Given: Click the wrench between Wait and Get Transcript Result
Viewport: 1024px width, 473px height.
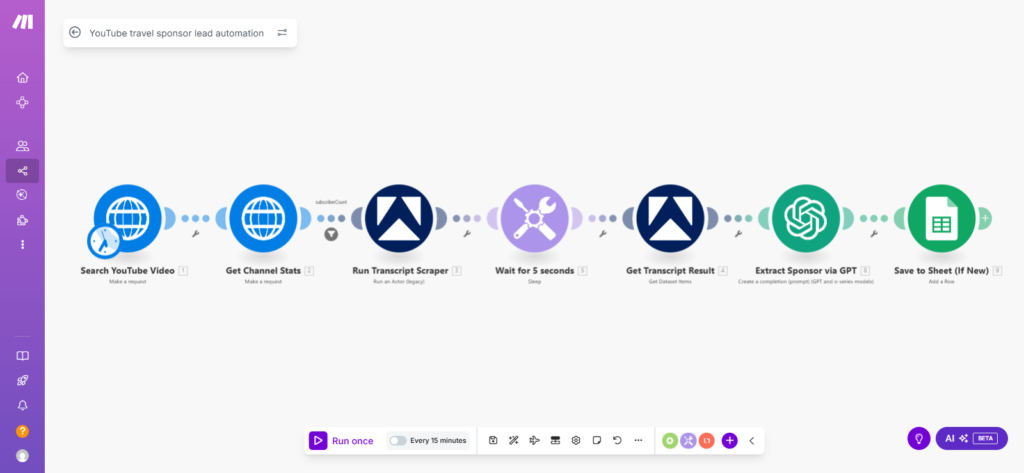Looking at the screenshot, I should pyautogui.click(x=603, y=233).
